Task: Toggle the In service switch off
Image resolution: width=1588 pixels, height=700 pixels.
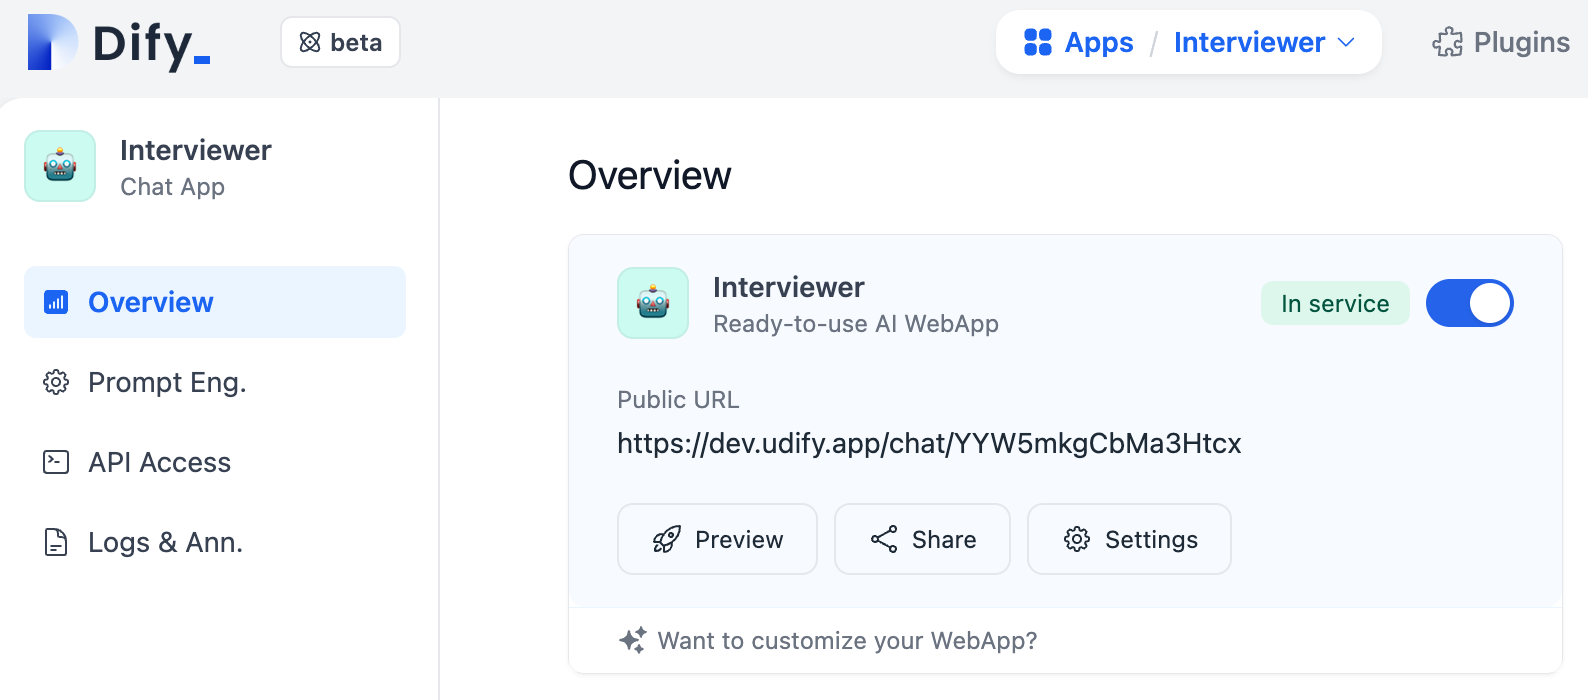Action: (1469, 303)
